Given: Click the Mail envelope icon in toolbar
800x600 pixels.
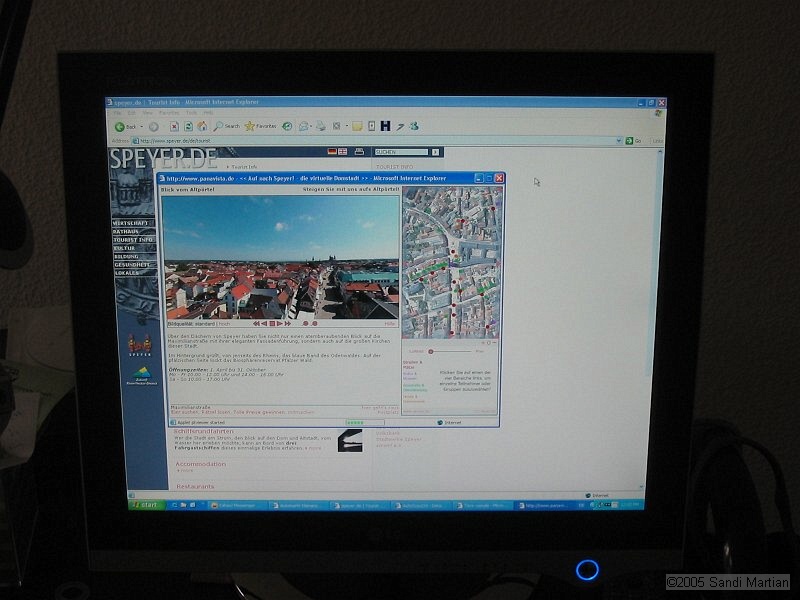Looking at the screenshot, I should pos(304,126).
